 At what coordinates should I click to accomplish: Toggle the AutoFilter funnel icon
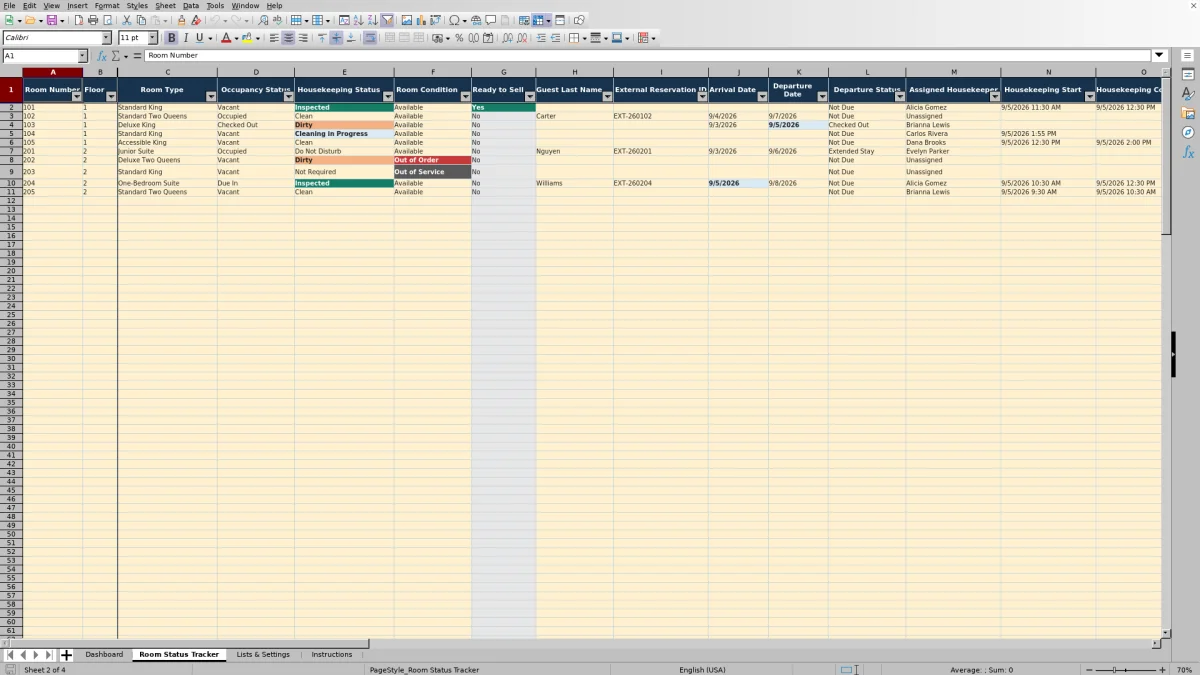[x=387, y=20]
